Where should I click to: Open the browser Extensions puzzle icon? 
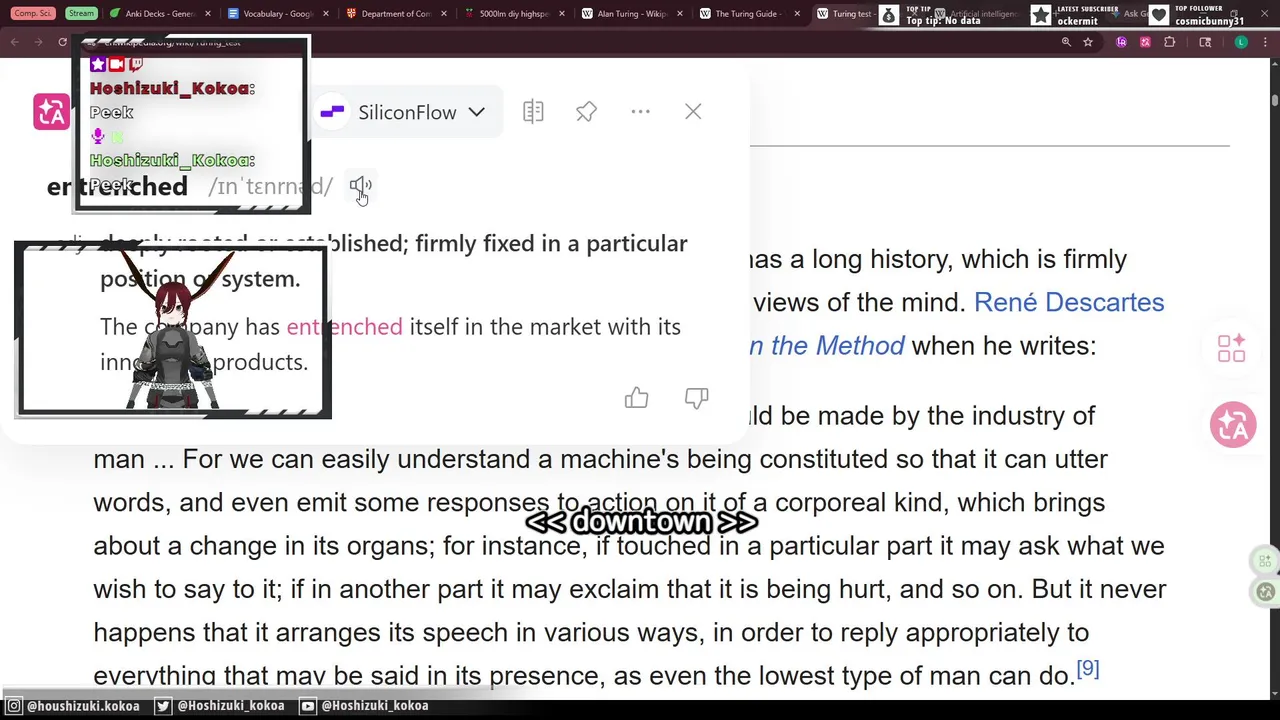[x=1170, y=42]
